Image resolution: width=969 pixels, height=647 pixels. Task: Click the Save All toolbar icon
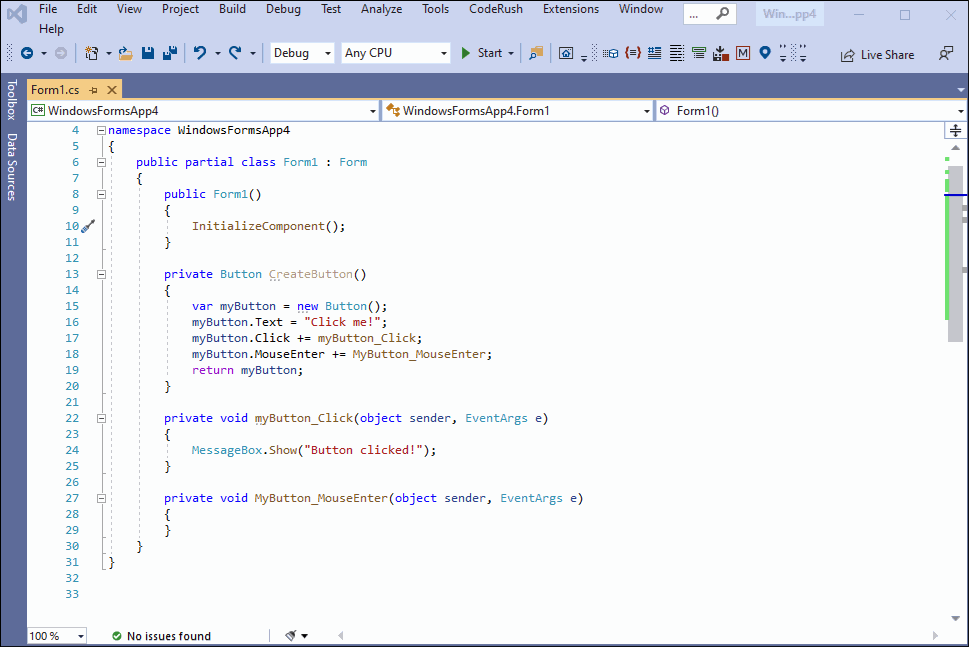click(170, 53)
